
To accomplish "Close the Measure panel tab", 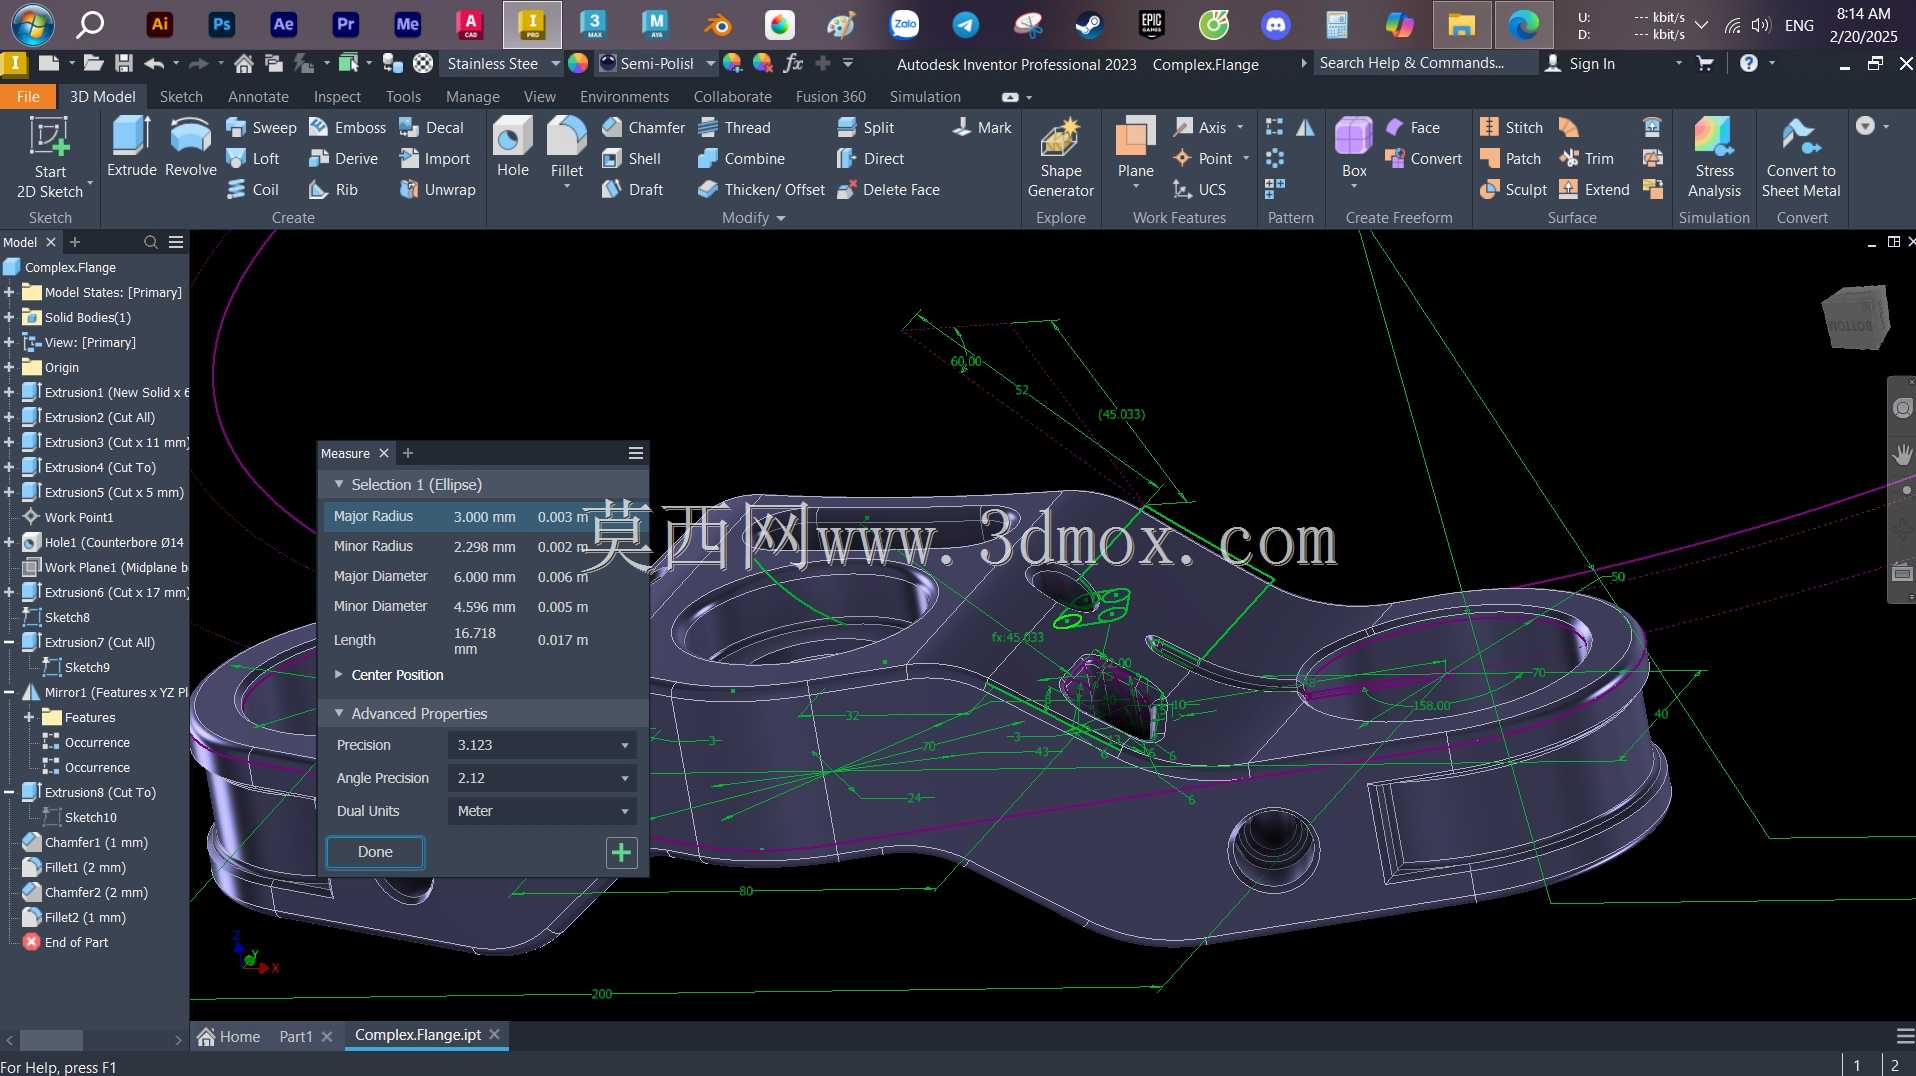I will coord(383,453).
